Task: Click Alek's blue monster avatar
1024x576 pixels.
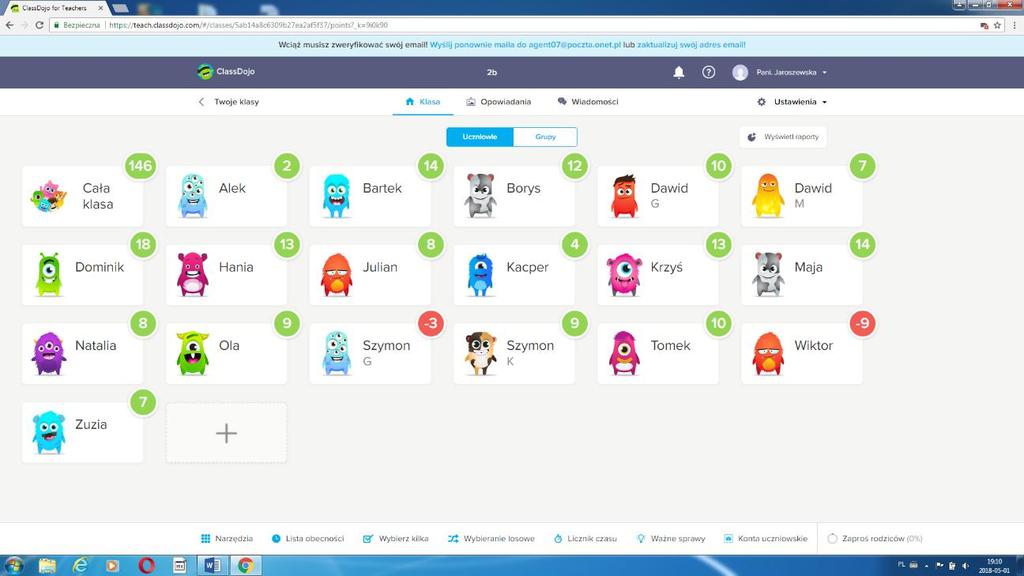Action: click(193, 195)
